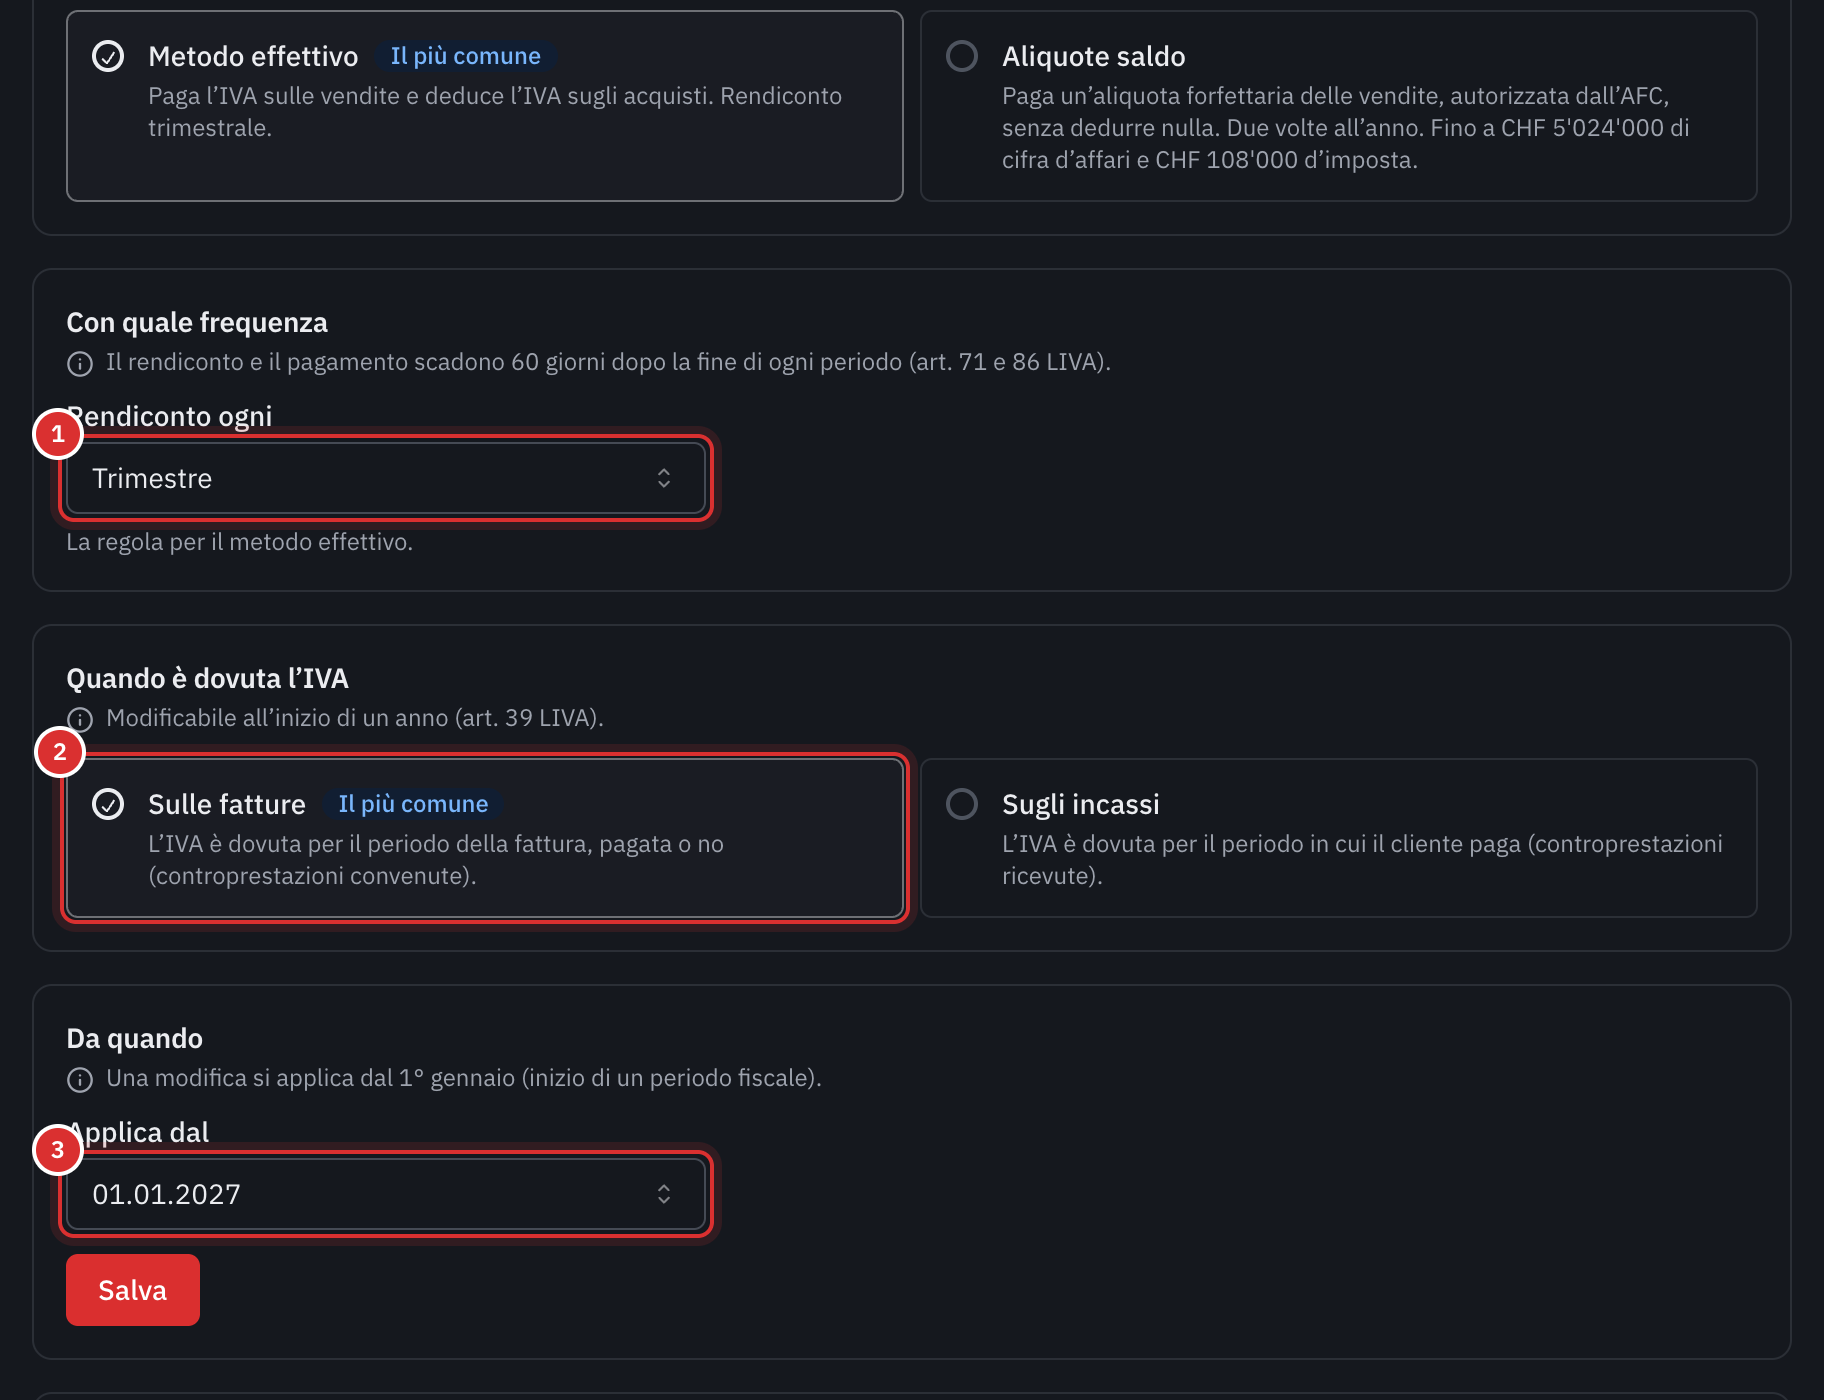Screen dimensions: 1824x1400
Task: Click the Il più comune badge on Metodo effettivo
Action: [x=465, y=56]
